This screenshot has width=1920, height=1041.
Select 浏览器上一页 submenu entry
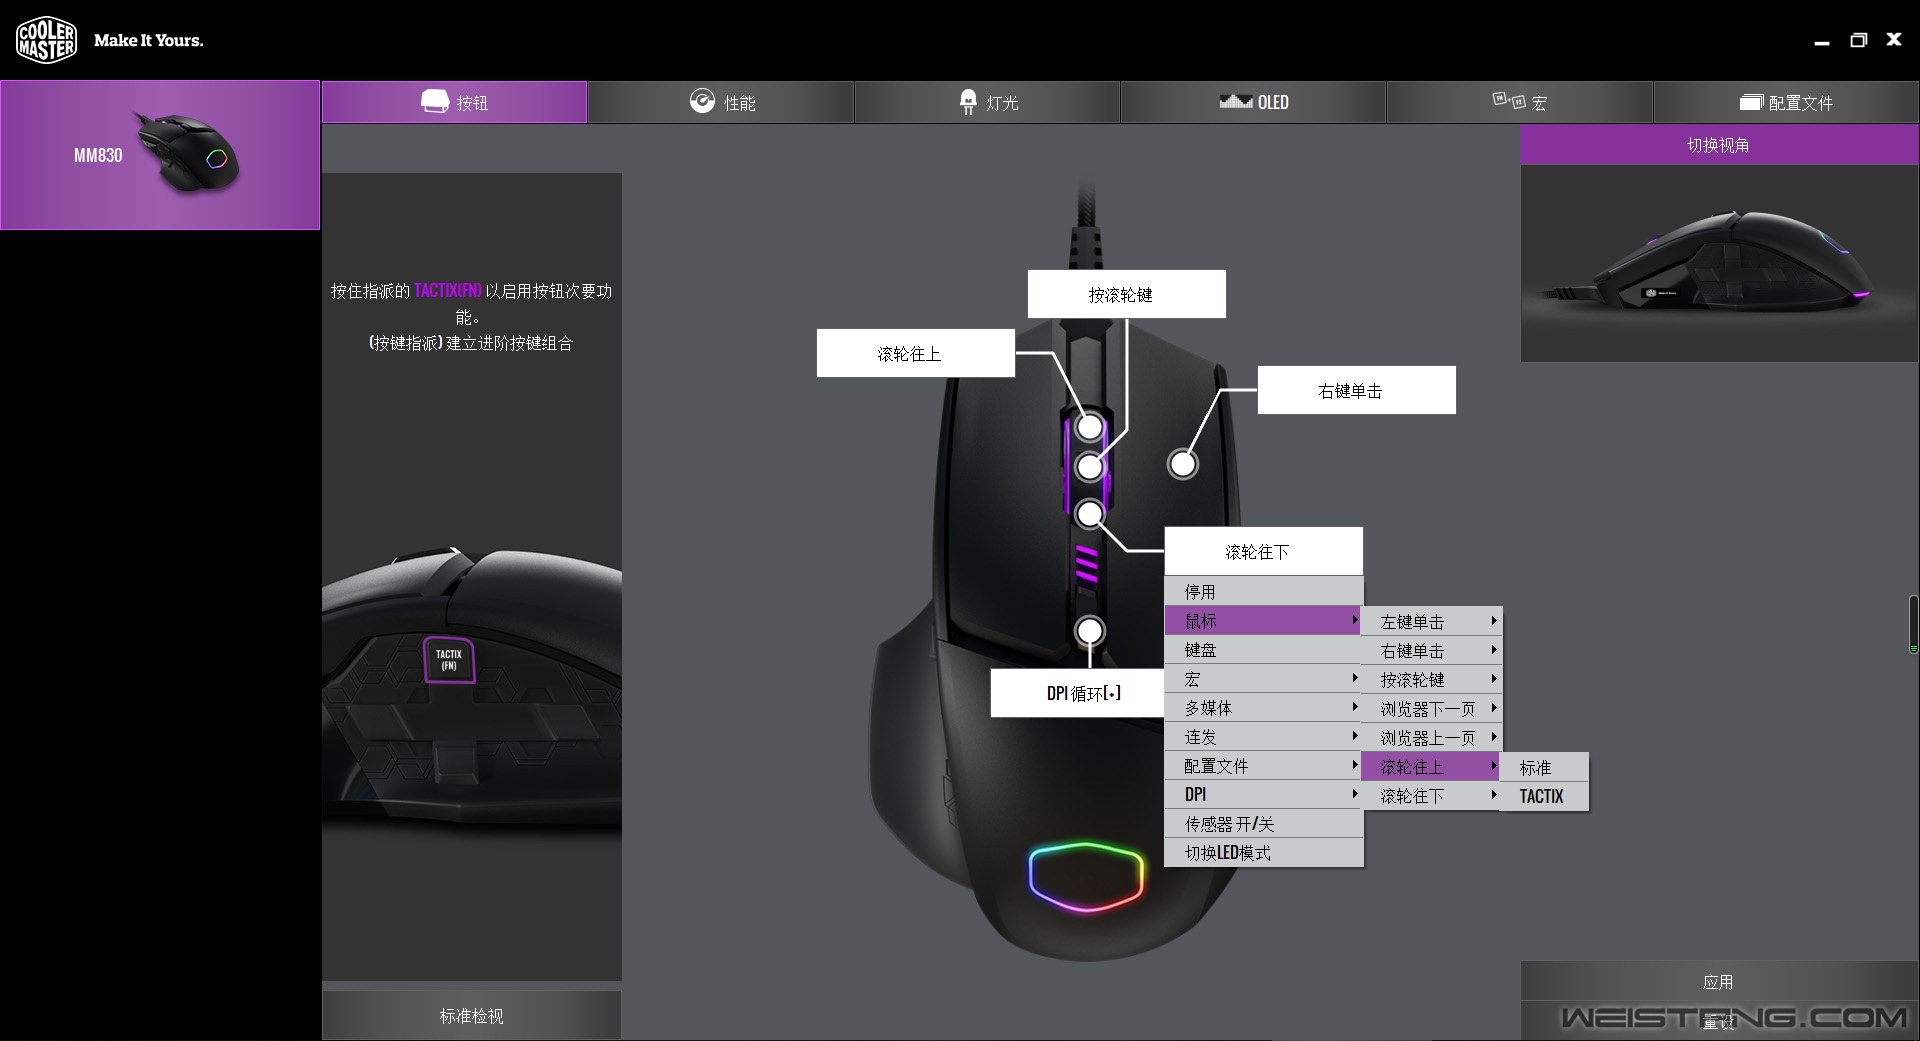tap(1432, 737)
